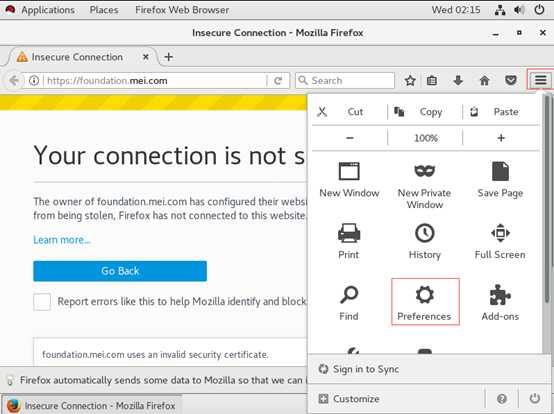The image size is (554, 414).
Task: Click the lightbulb icon in notification bar
Action: pyautogui.click(x=10, y=380)
